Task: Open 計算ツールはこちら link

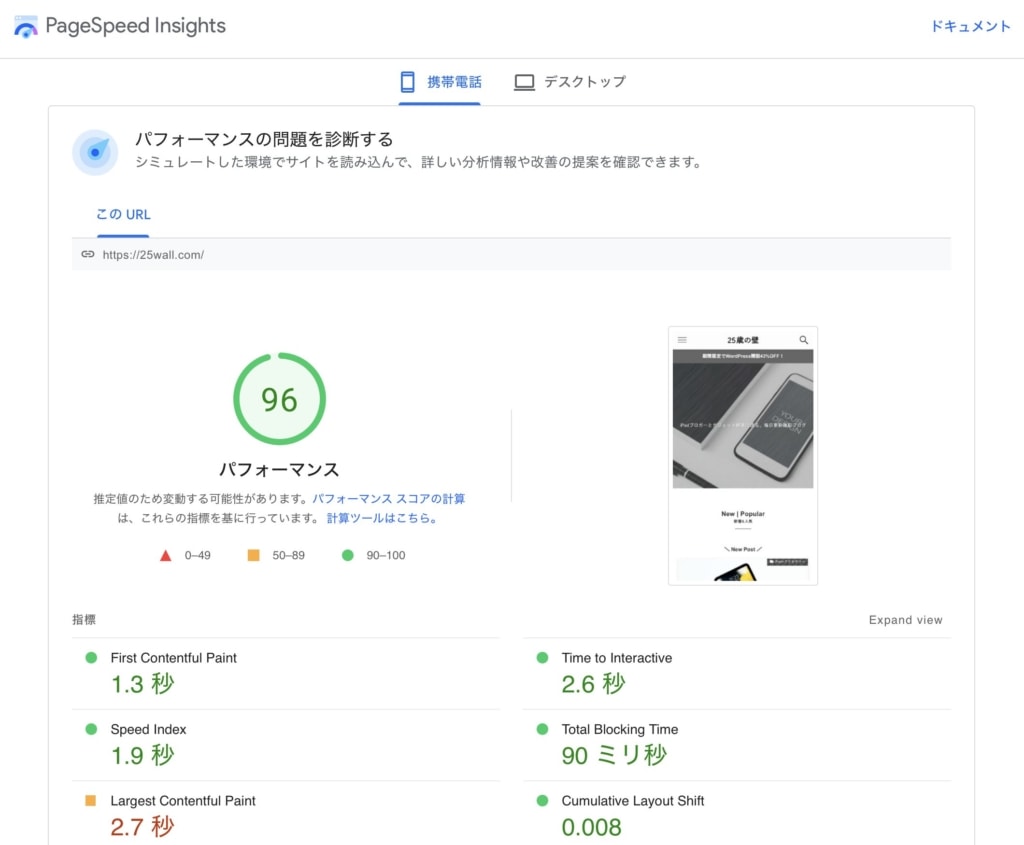Action: (382, 518)
